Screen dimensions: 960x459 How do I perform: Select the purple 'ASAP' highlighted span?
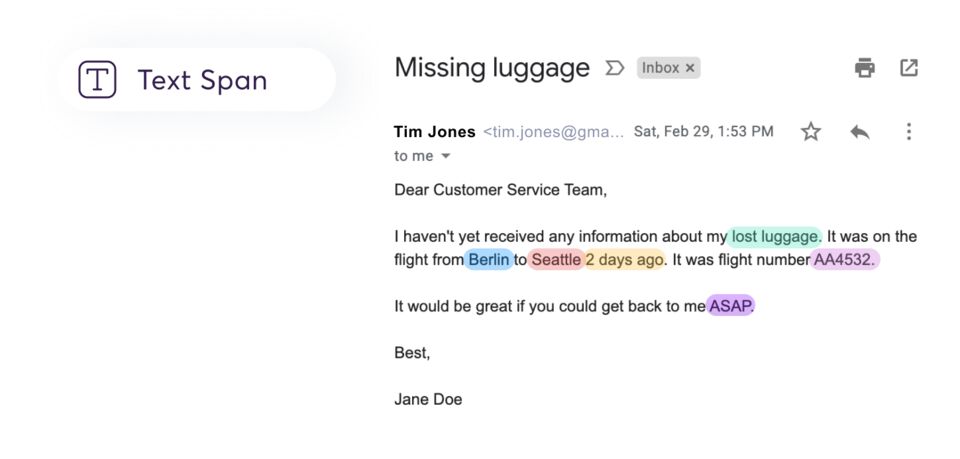[730, 305]
